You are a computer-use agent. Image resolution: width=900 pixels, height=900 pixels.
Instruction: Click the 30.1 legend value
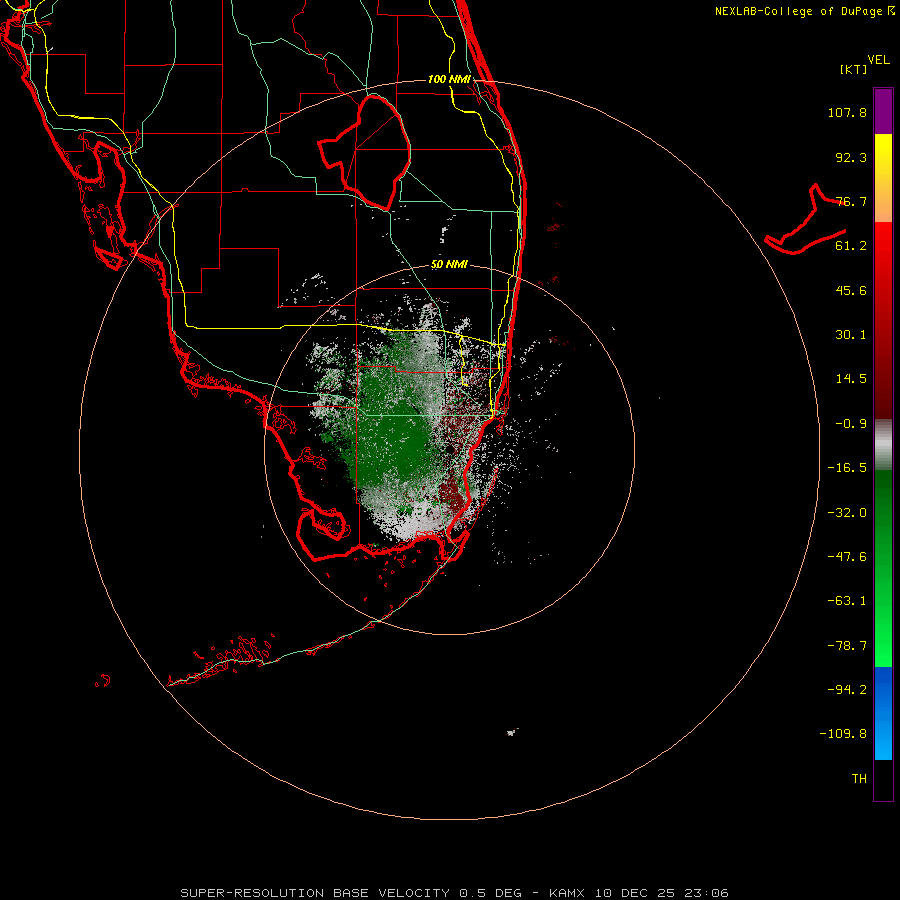coord(851,335)
